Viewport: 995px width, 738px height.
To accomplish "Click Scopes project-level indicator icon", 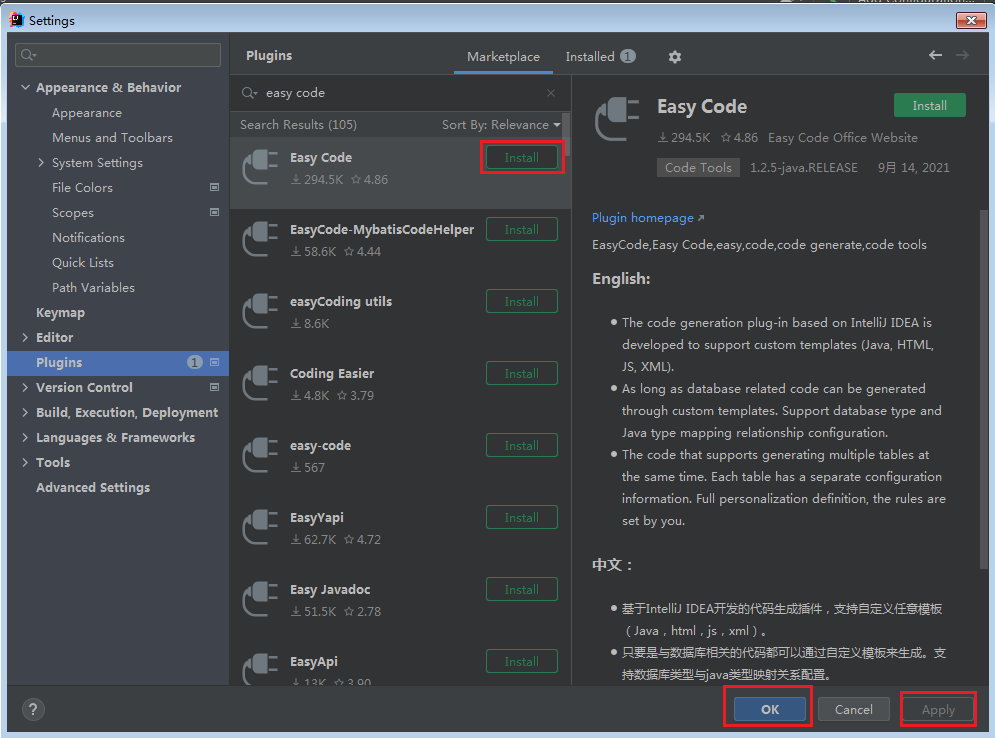I will coord(214,212).
